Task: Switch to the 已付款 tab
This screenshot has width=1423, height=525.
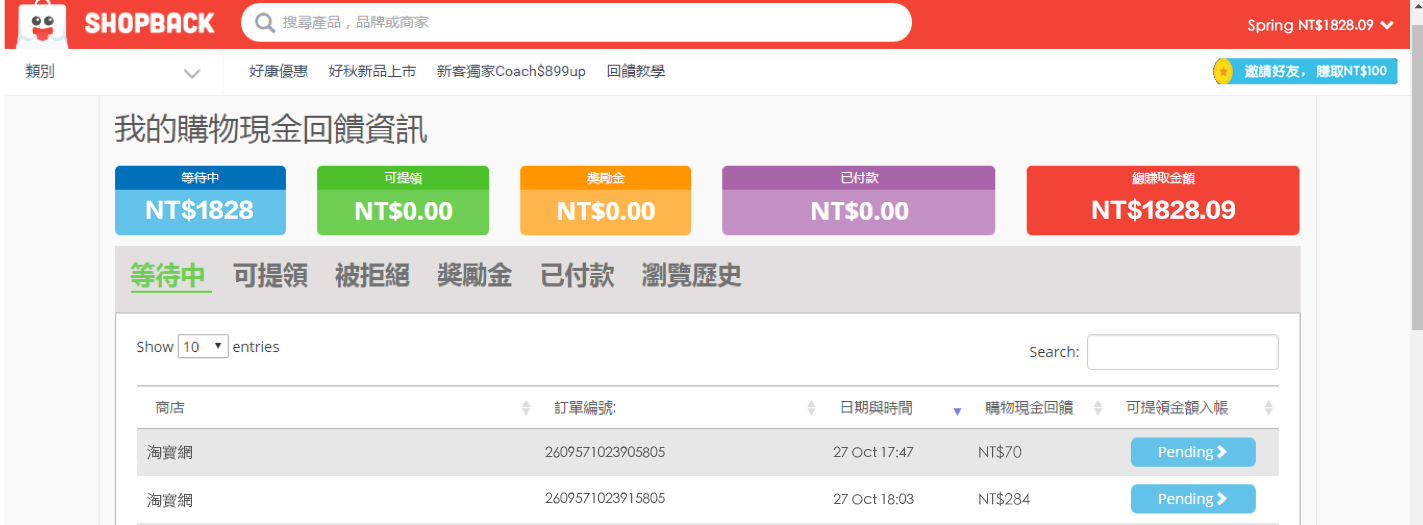Action: (x=577, y=276)
